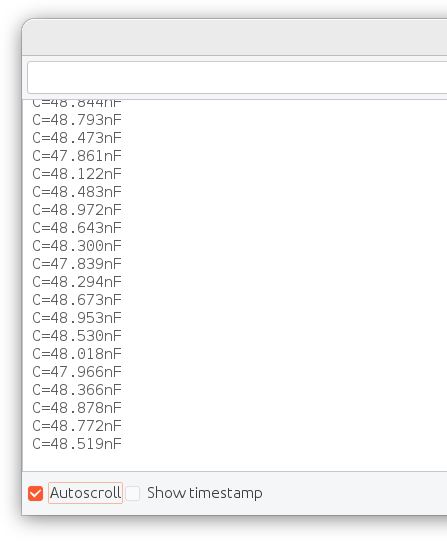Click the last reading C=48.519nF
Viewport: 447px width, 545px height.
pos(77,444)
